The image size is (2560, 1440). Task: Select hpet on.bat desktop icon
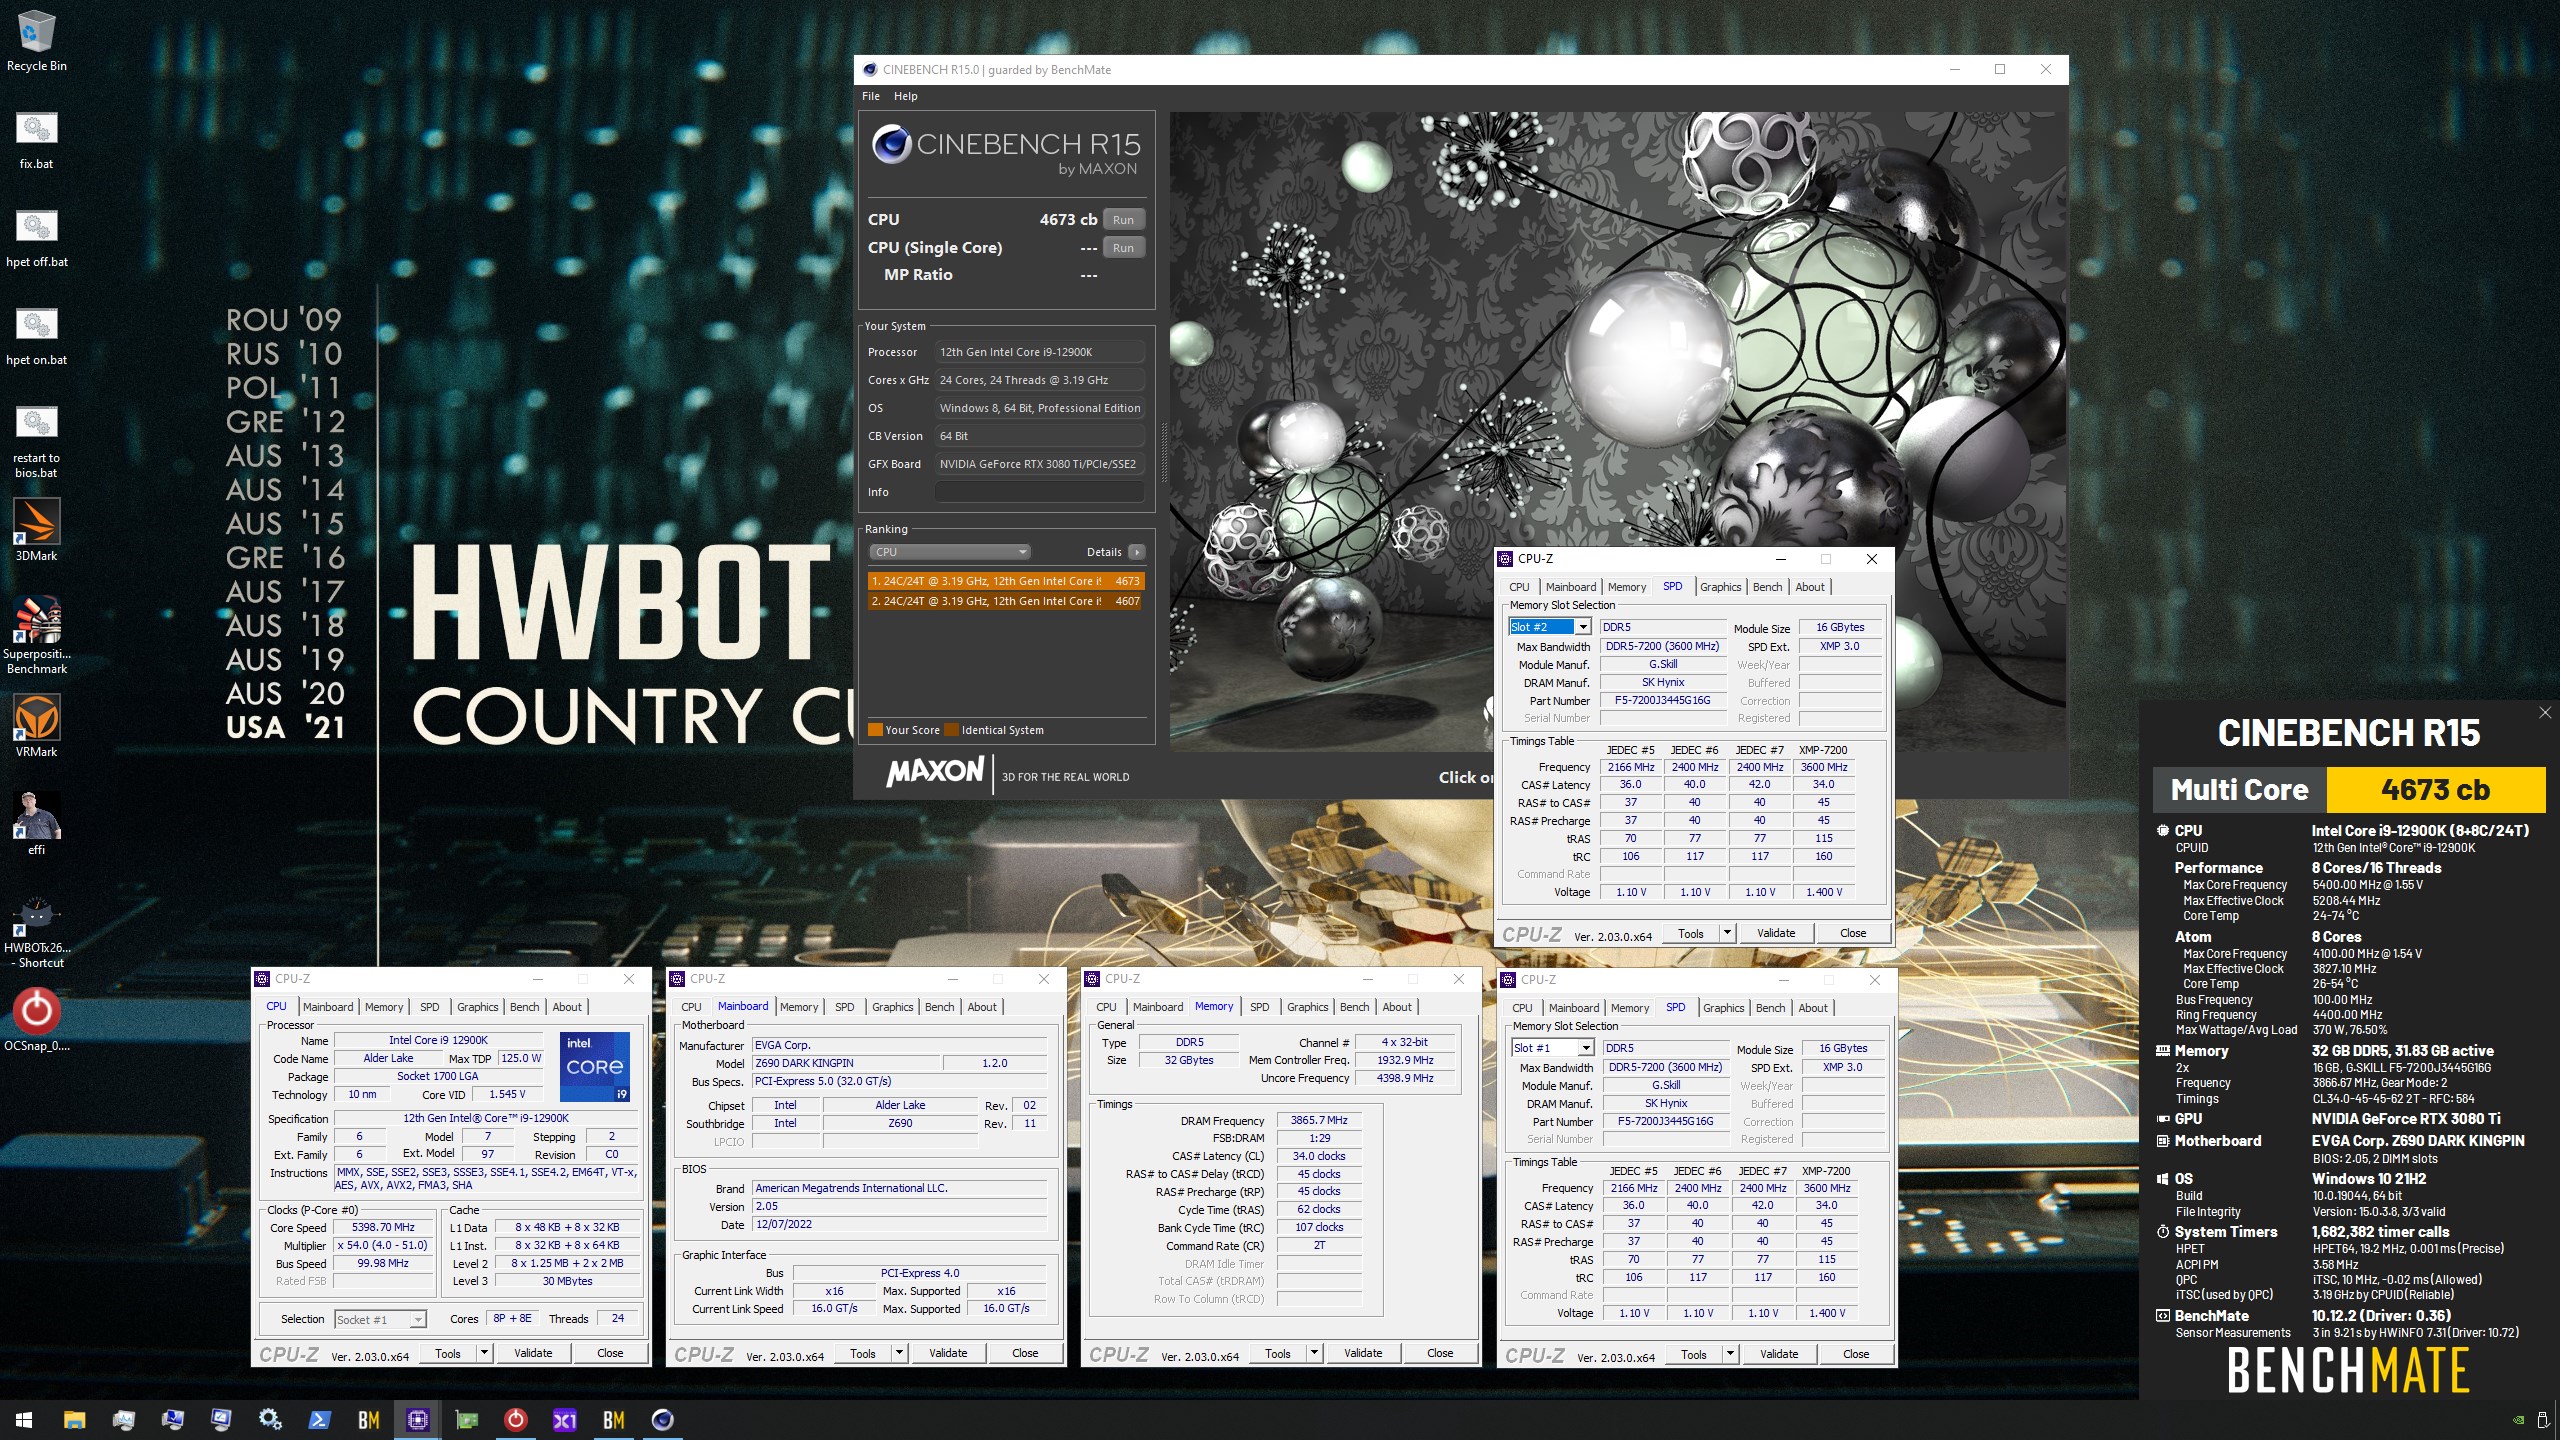tap(36, 336)
